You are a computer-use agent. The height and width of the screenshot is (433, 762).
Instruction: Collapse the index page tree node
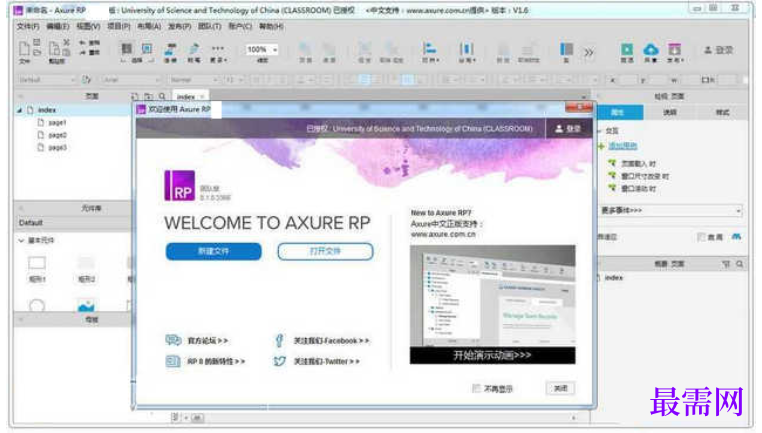19,110
